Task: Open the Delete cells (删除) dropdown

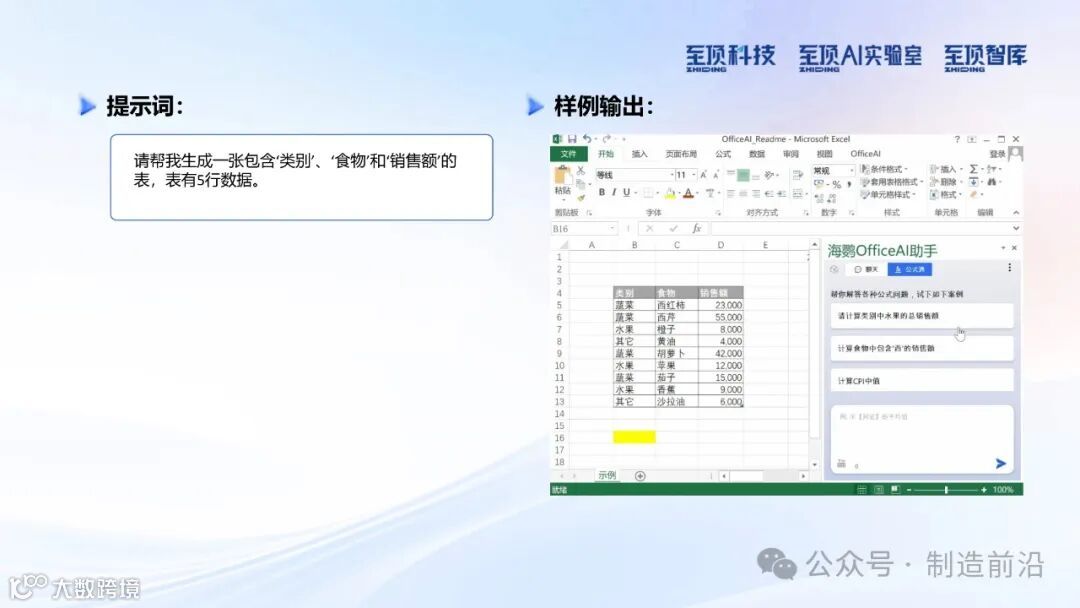Action: (x=947, y=182)
